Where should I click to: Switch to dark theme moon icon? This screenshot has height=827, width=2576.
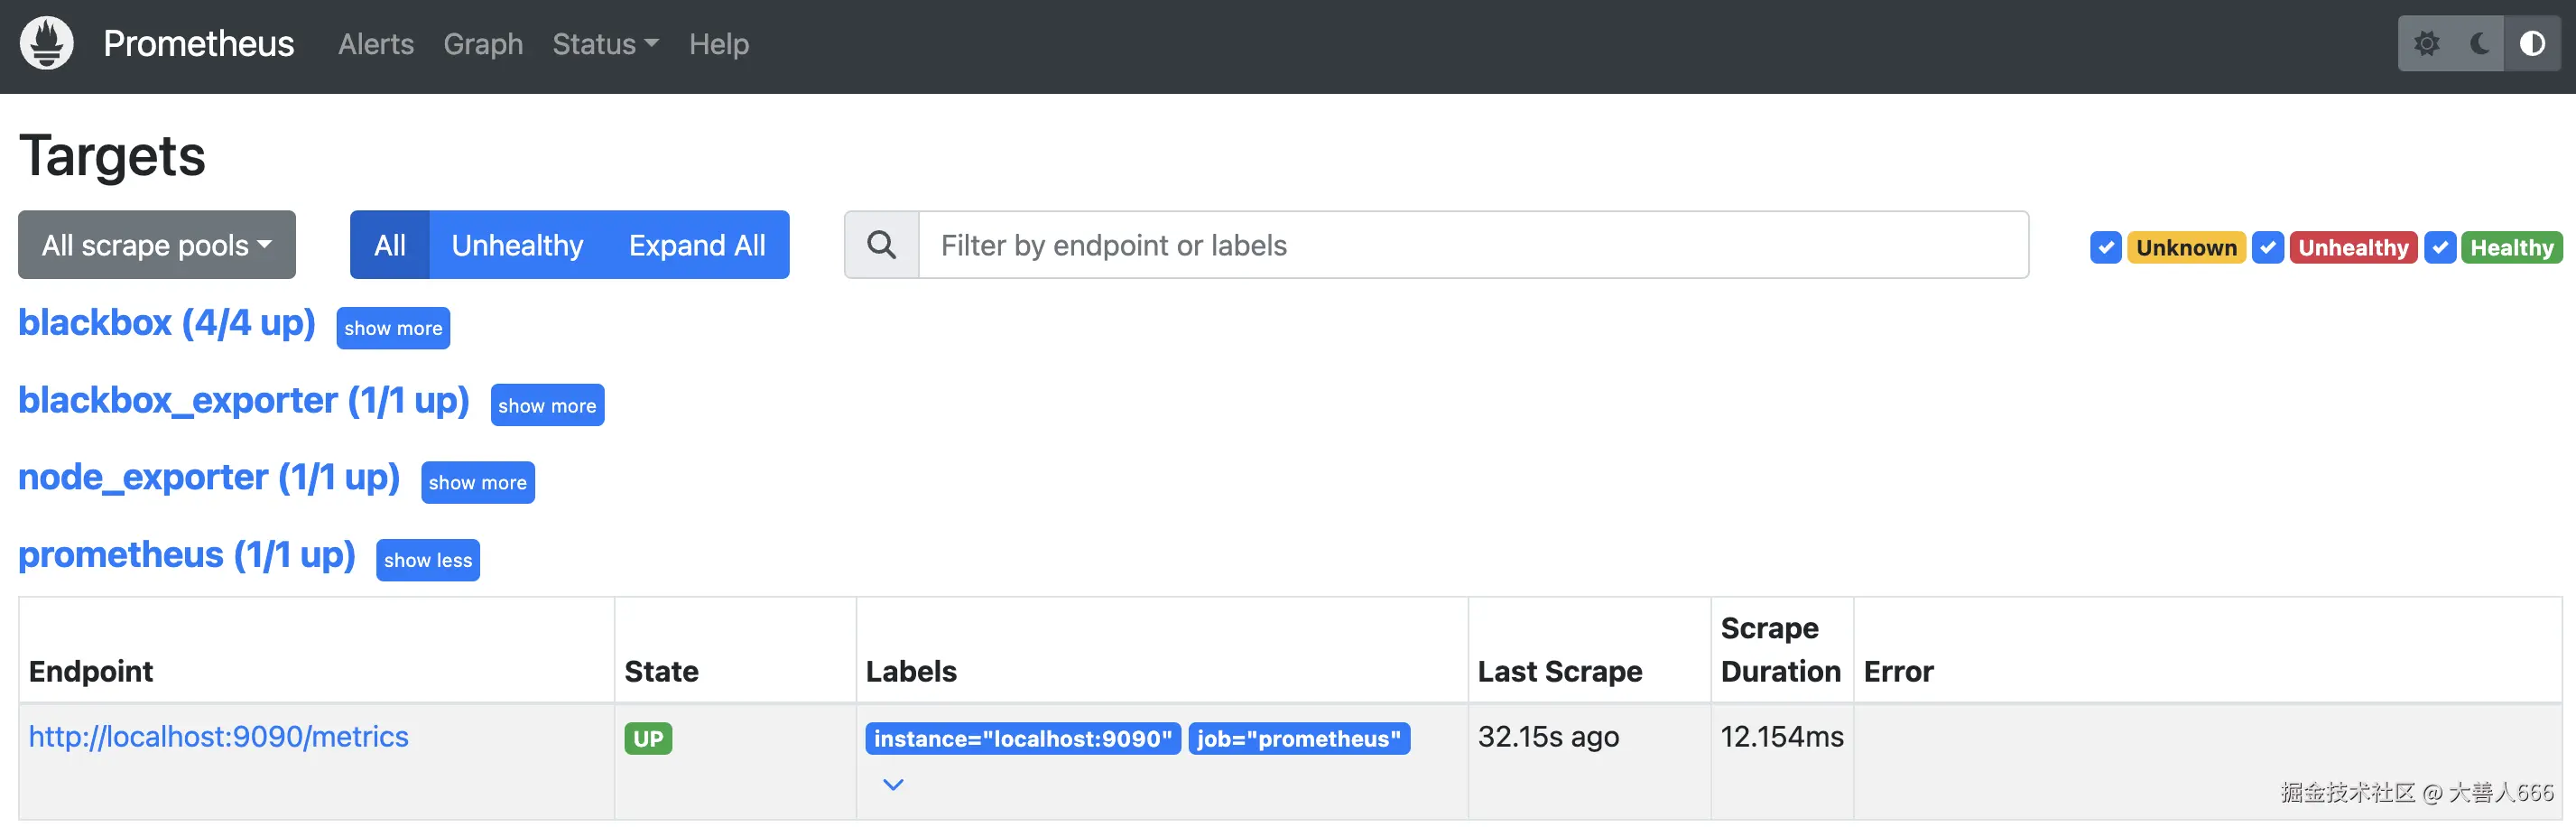point(2479,44)
